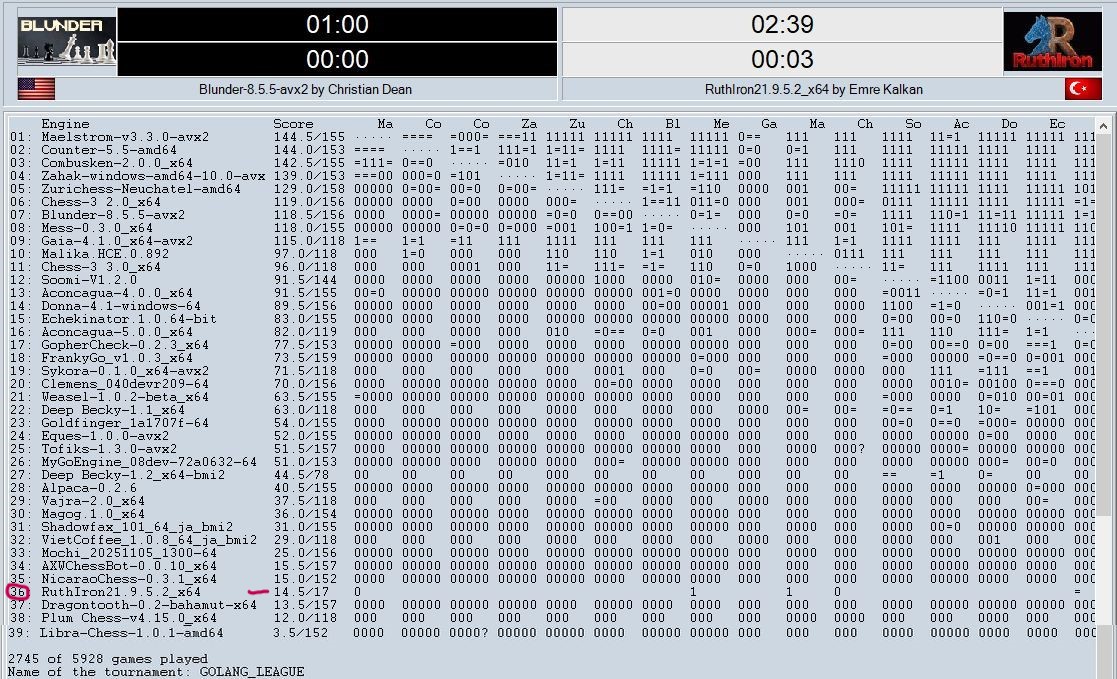Select the Libra-Chess-1.0.1-amd64 row
1117x679 pixels.
click(x=552, y=633)
